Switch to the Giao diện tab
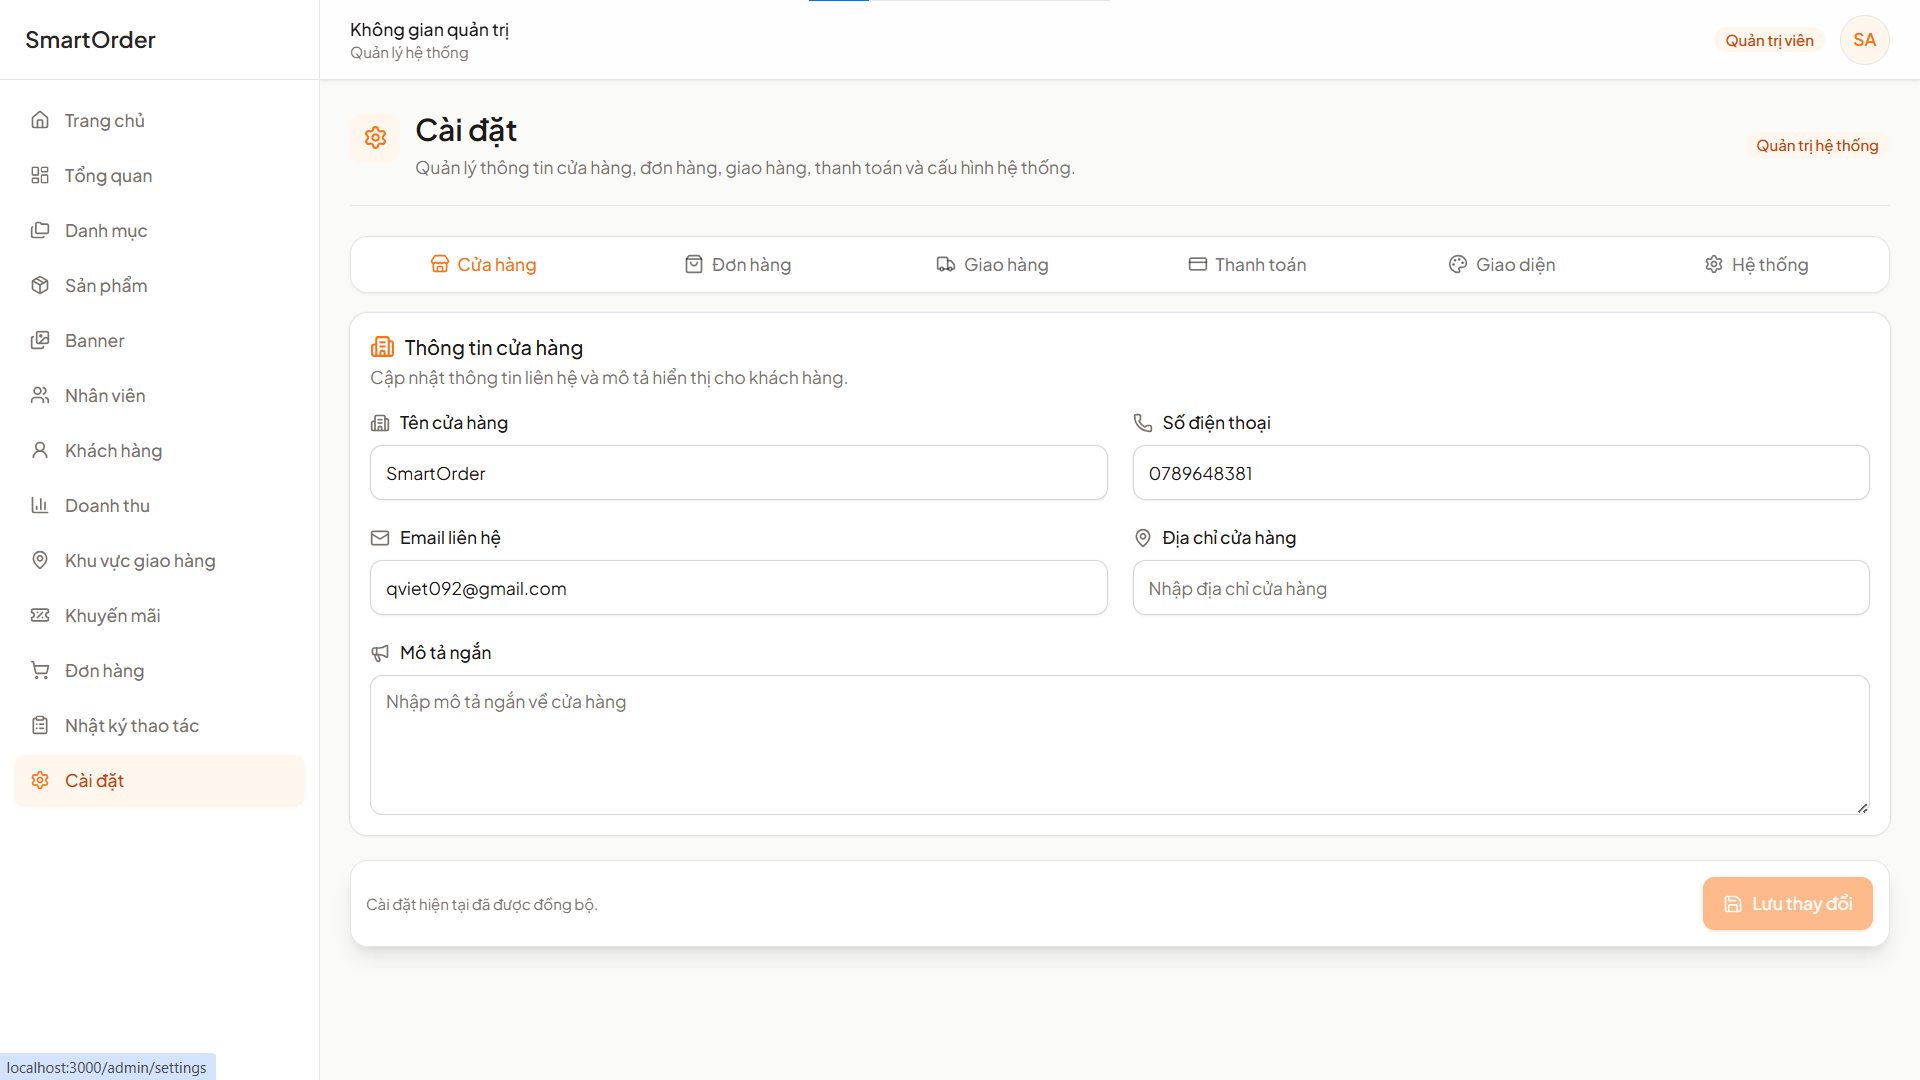The height and width of the screenshot is (1080, 1920). point(1502,264)
